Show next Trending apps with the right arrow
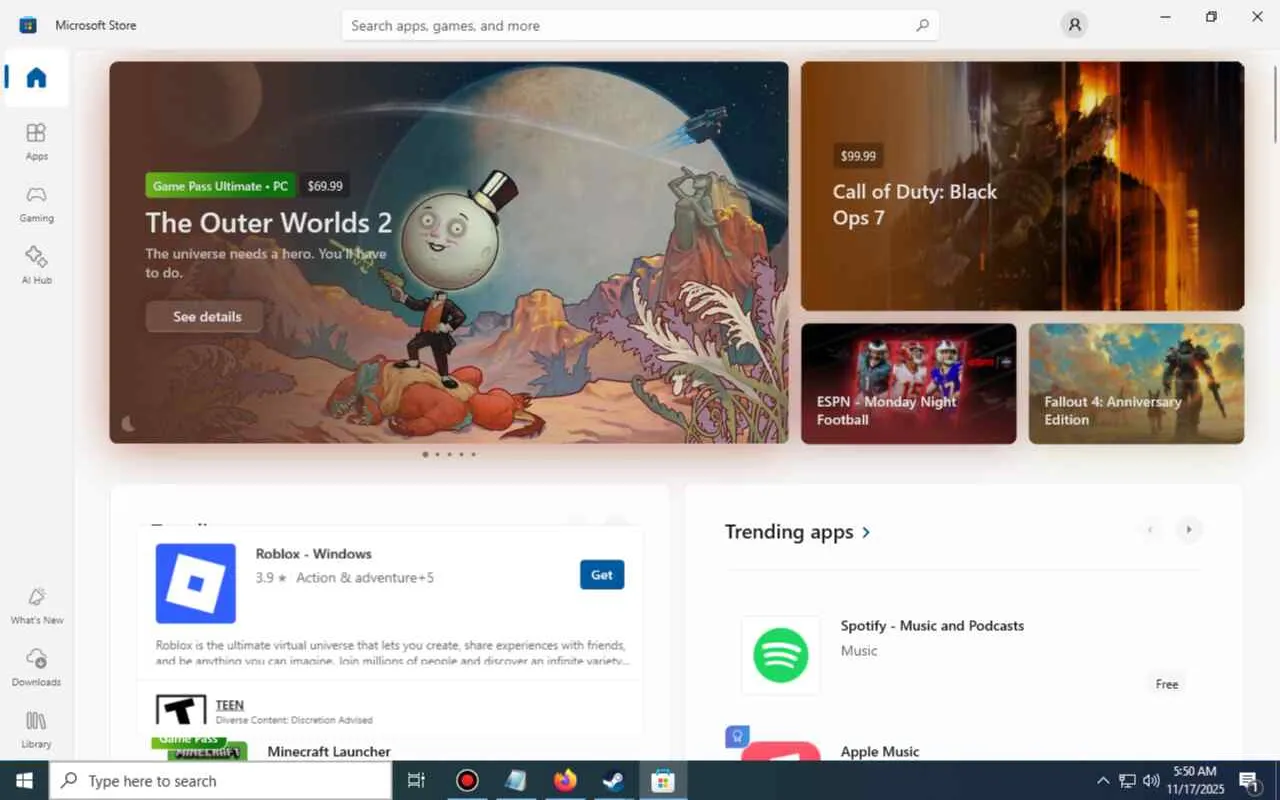 (1188, 529)
